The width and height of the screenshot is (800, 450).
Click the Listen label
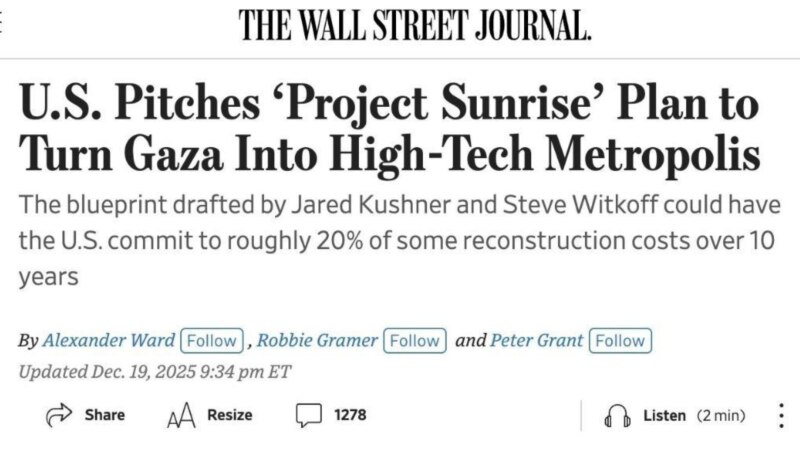click(664, 416)
